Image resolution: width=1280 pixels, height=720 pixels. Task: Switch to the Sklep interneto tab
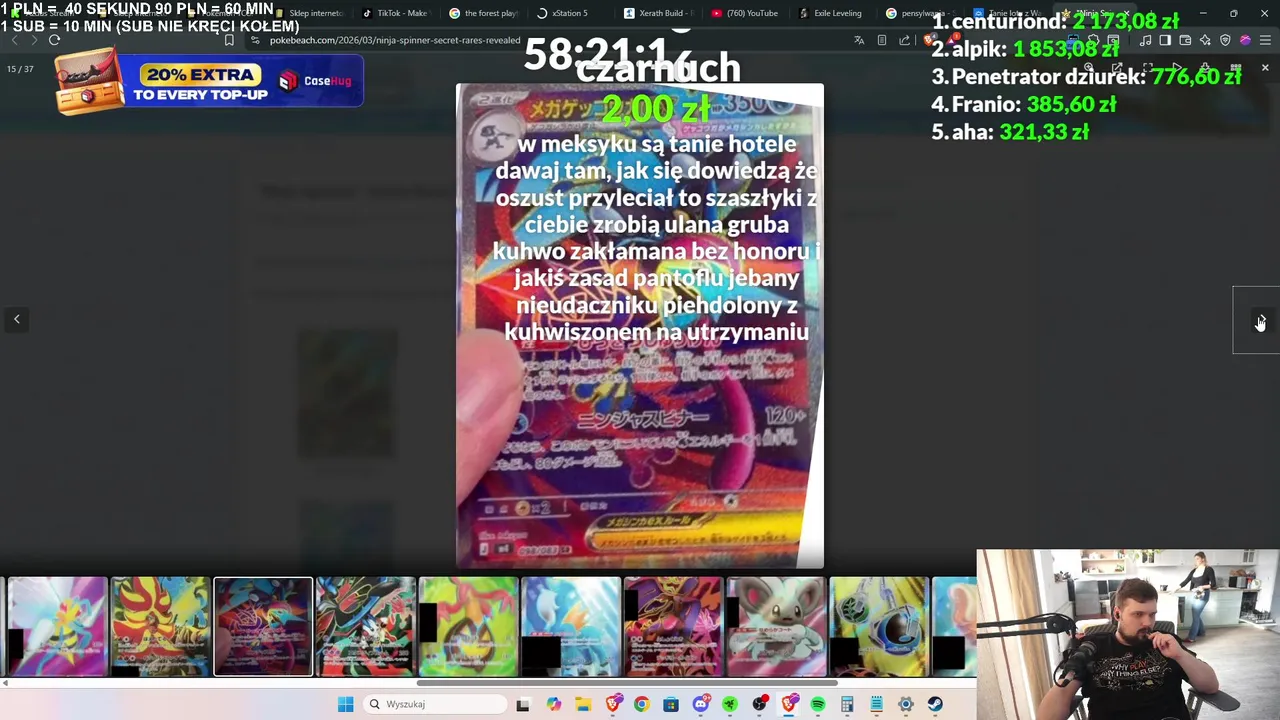point(308,13)
